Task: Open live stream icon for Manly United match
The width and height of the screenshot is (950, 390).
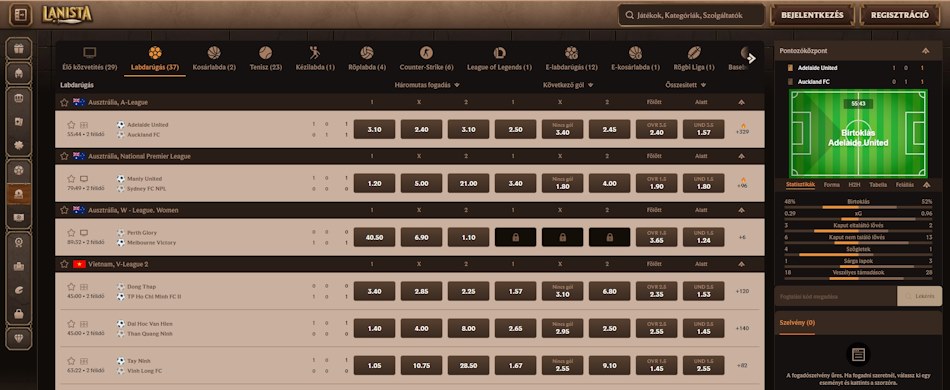Action: 84,179
